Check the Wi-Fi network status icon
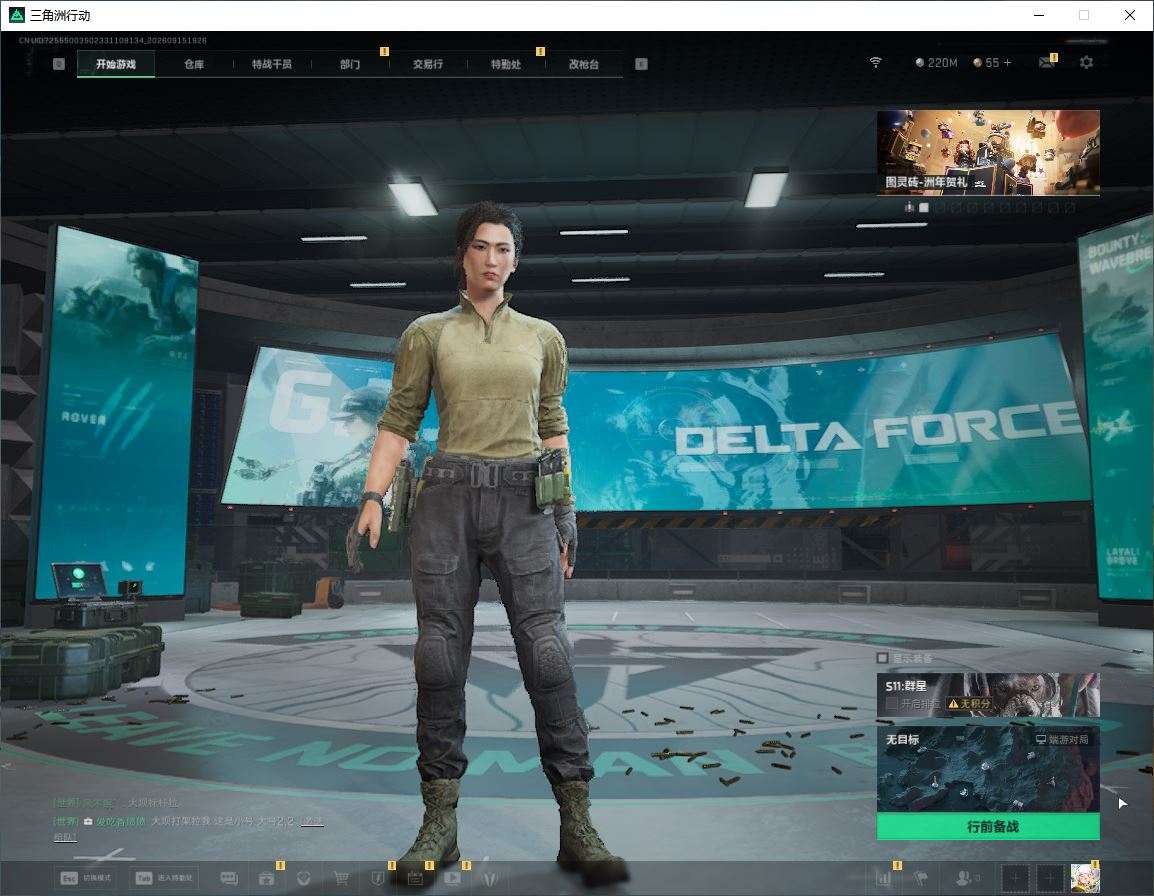 (875, 63)
